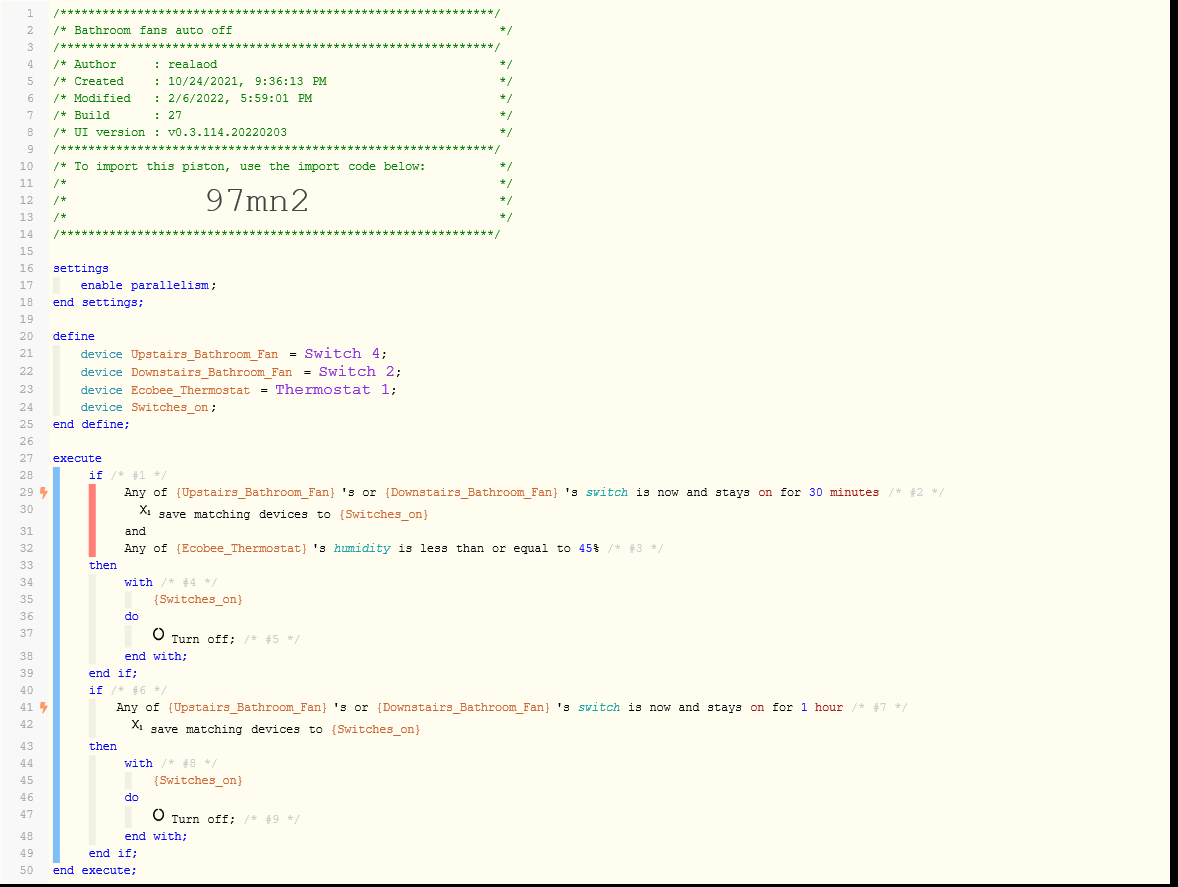This screenshot has height=887, width=1178.
Task: Click the 45% humidity threshold value
Action: coord(639,547)
